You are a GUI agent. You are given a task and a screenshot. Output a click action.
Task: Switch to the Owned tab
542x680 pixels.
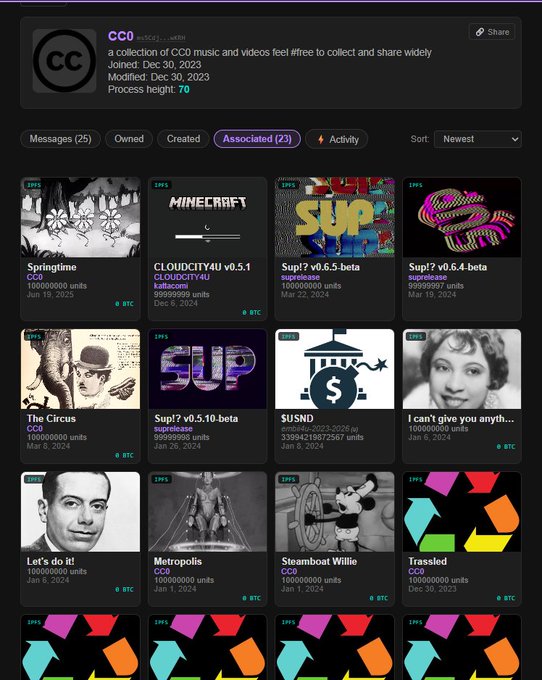[x=129, y=139]
